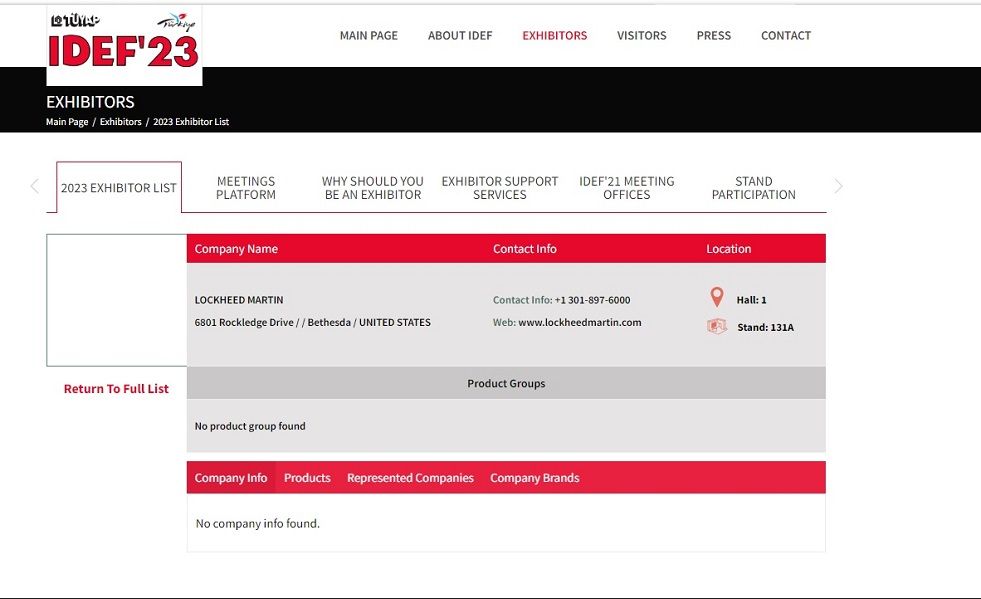Go to the Visitors menu item
This screenshot has height=599, width=981.
(x=641, y=36)
